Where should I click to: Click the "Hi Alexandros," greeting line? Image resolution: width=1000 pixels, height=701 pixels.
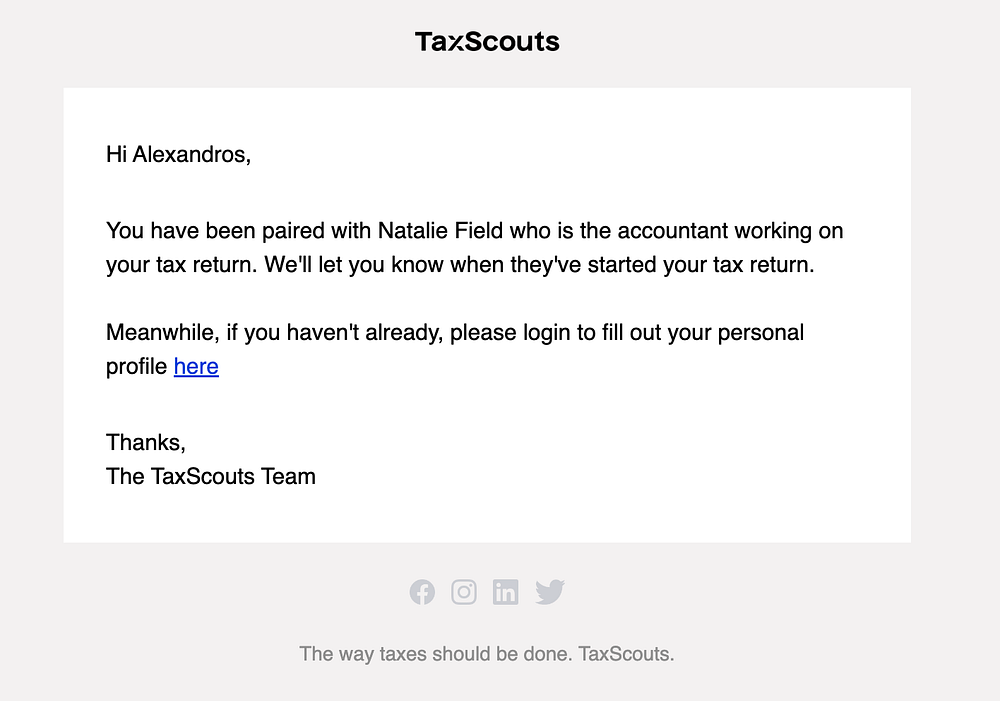(178, 154)
